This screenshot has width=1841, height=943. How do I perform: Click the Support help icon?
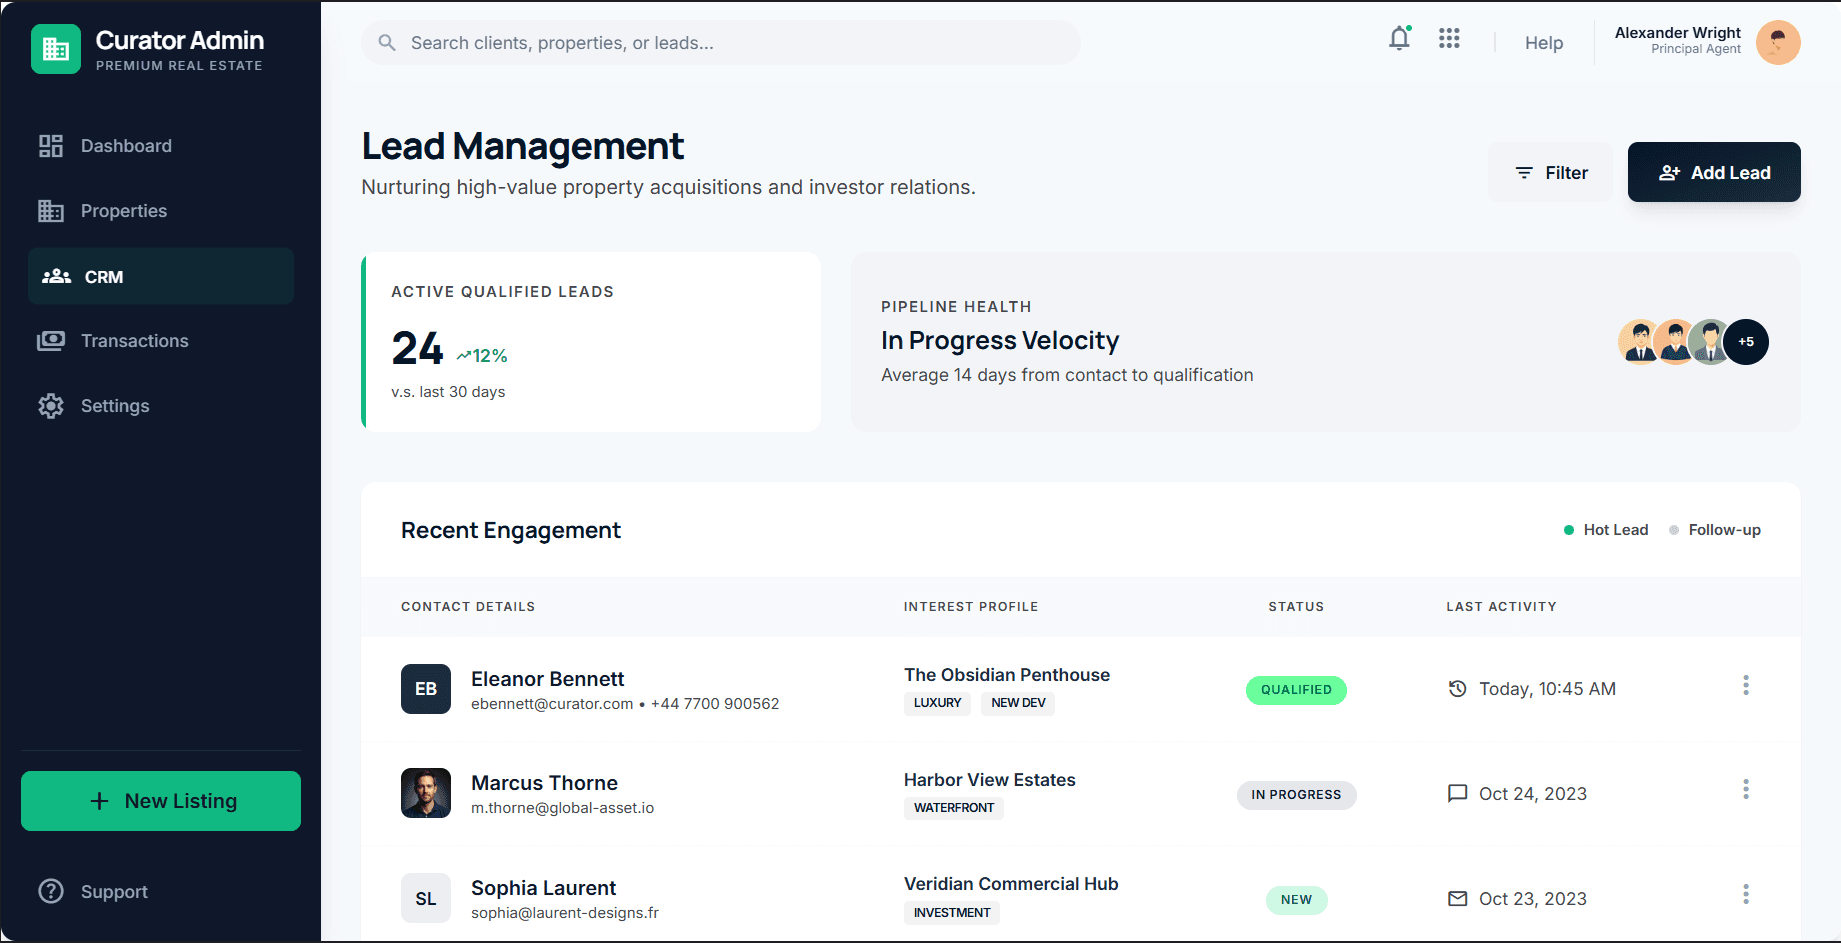(50, 891)
